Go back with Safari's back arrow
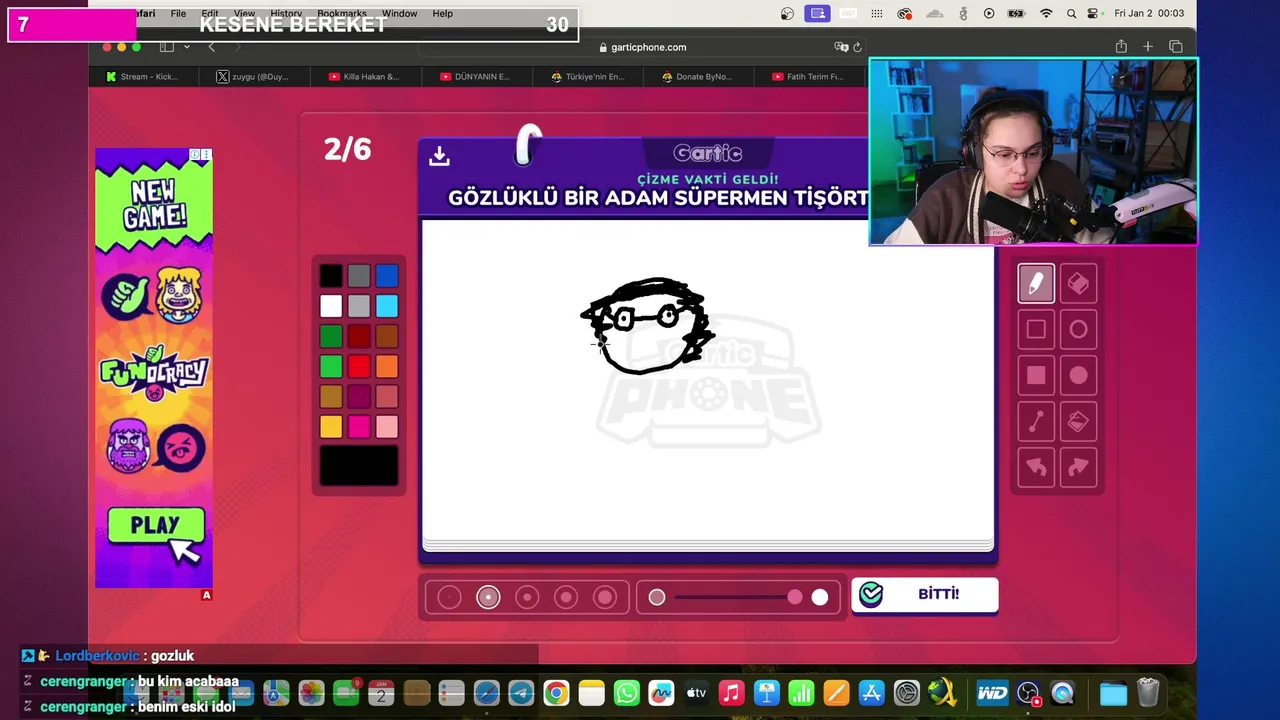The image size is (1280, 720). (x=211, y=47)
